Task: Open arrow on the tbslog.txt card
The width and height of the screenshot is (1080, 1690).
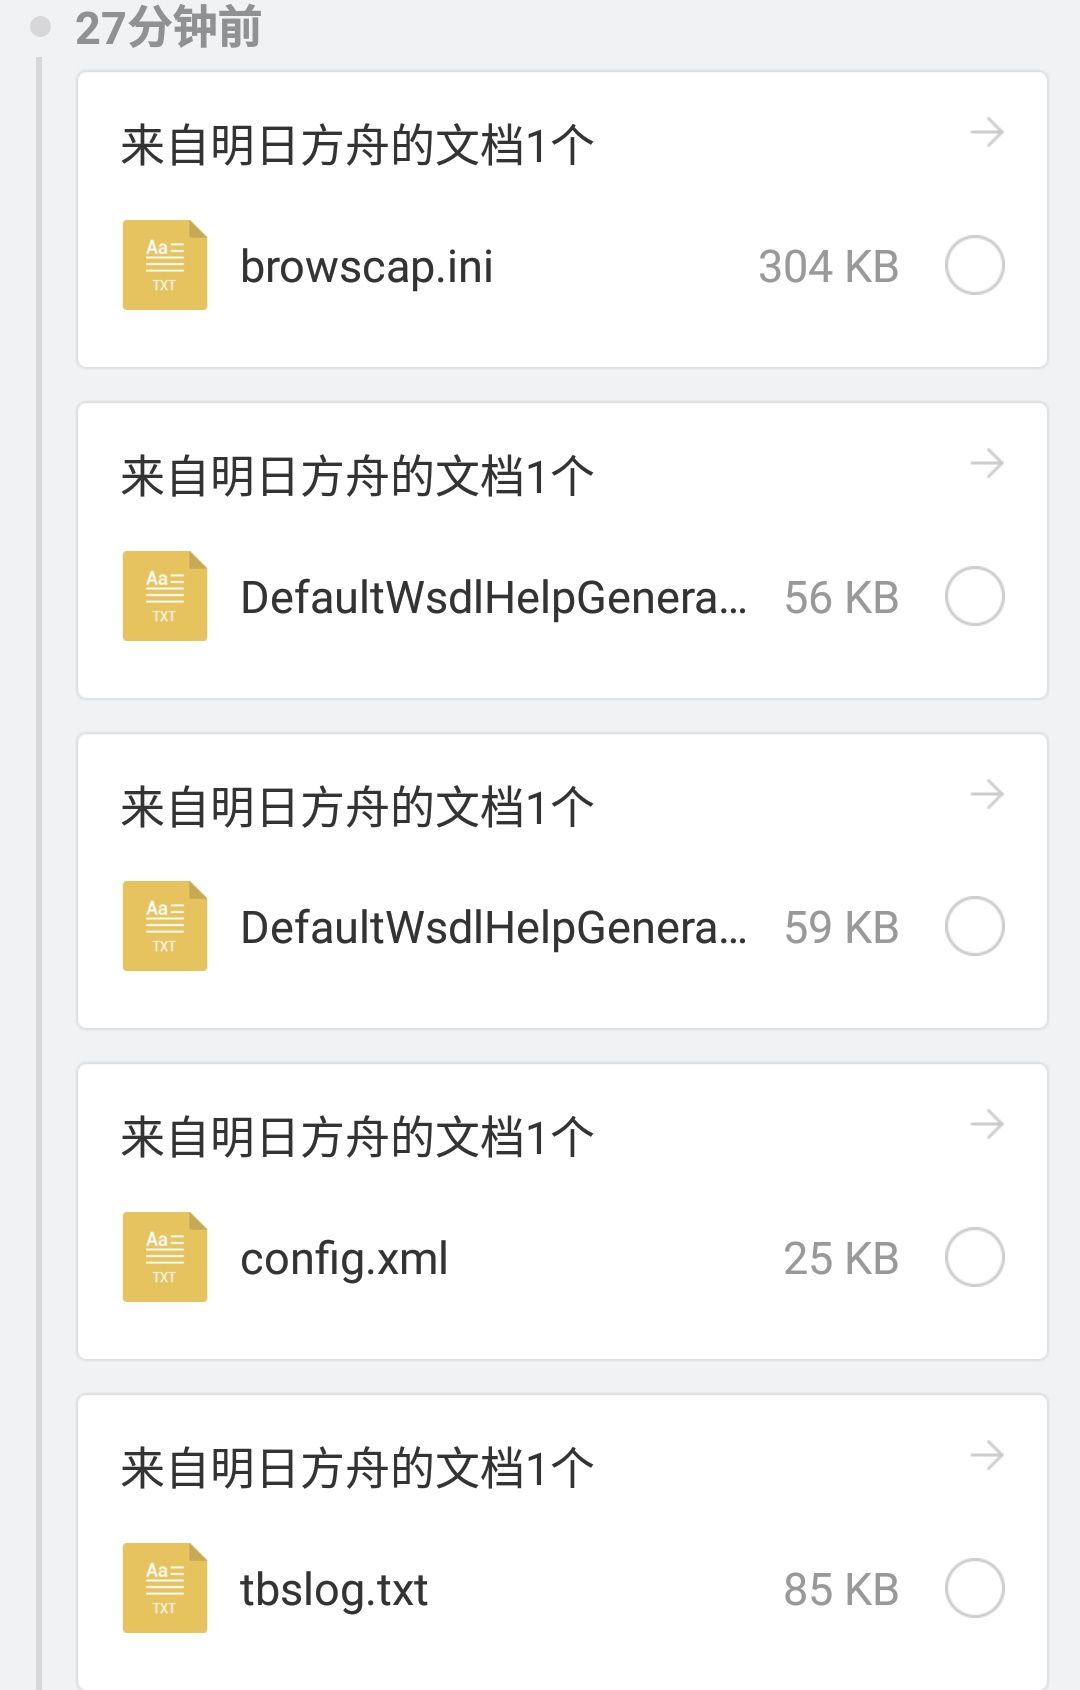Action: [987, 1455]
